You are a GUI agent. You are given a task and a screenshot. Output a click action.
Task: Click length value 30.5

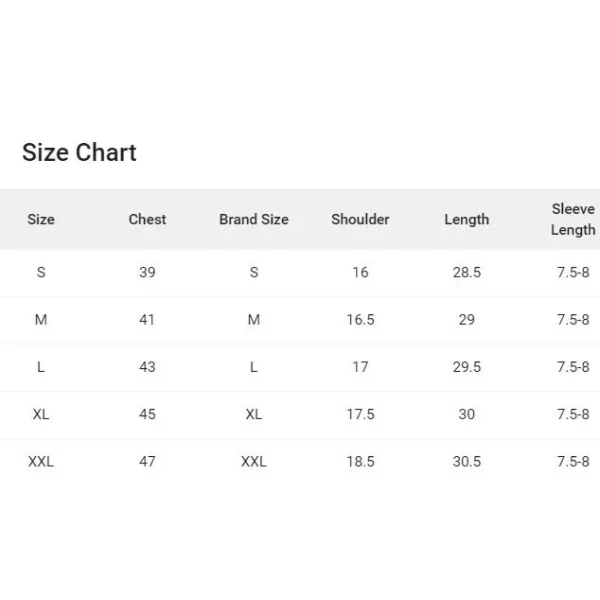[466, 461]
